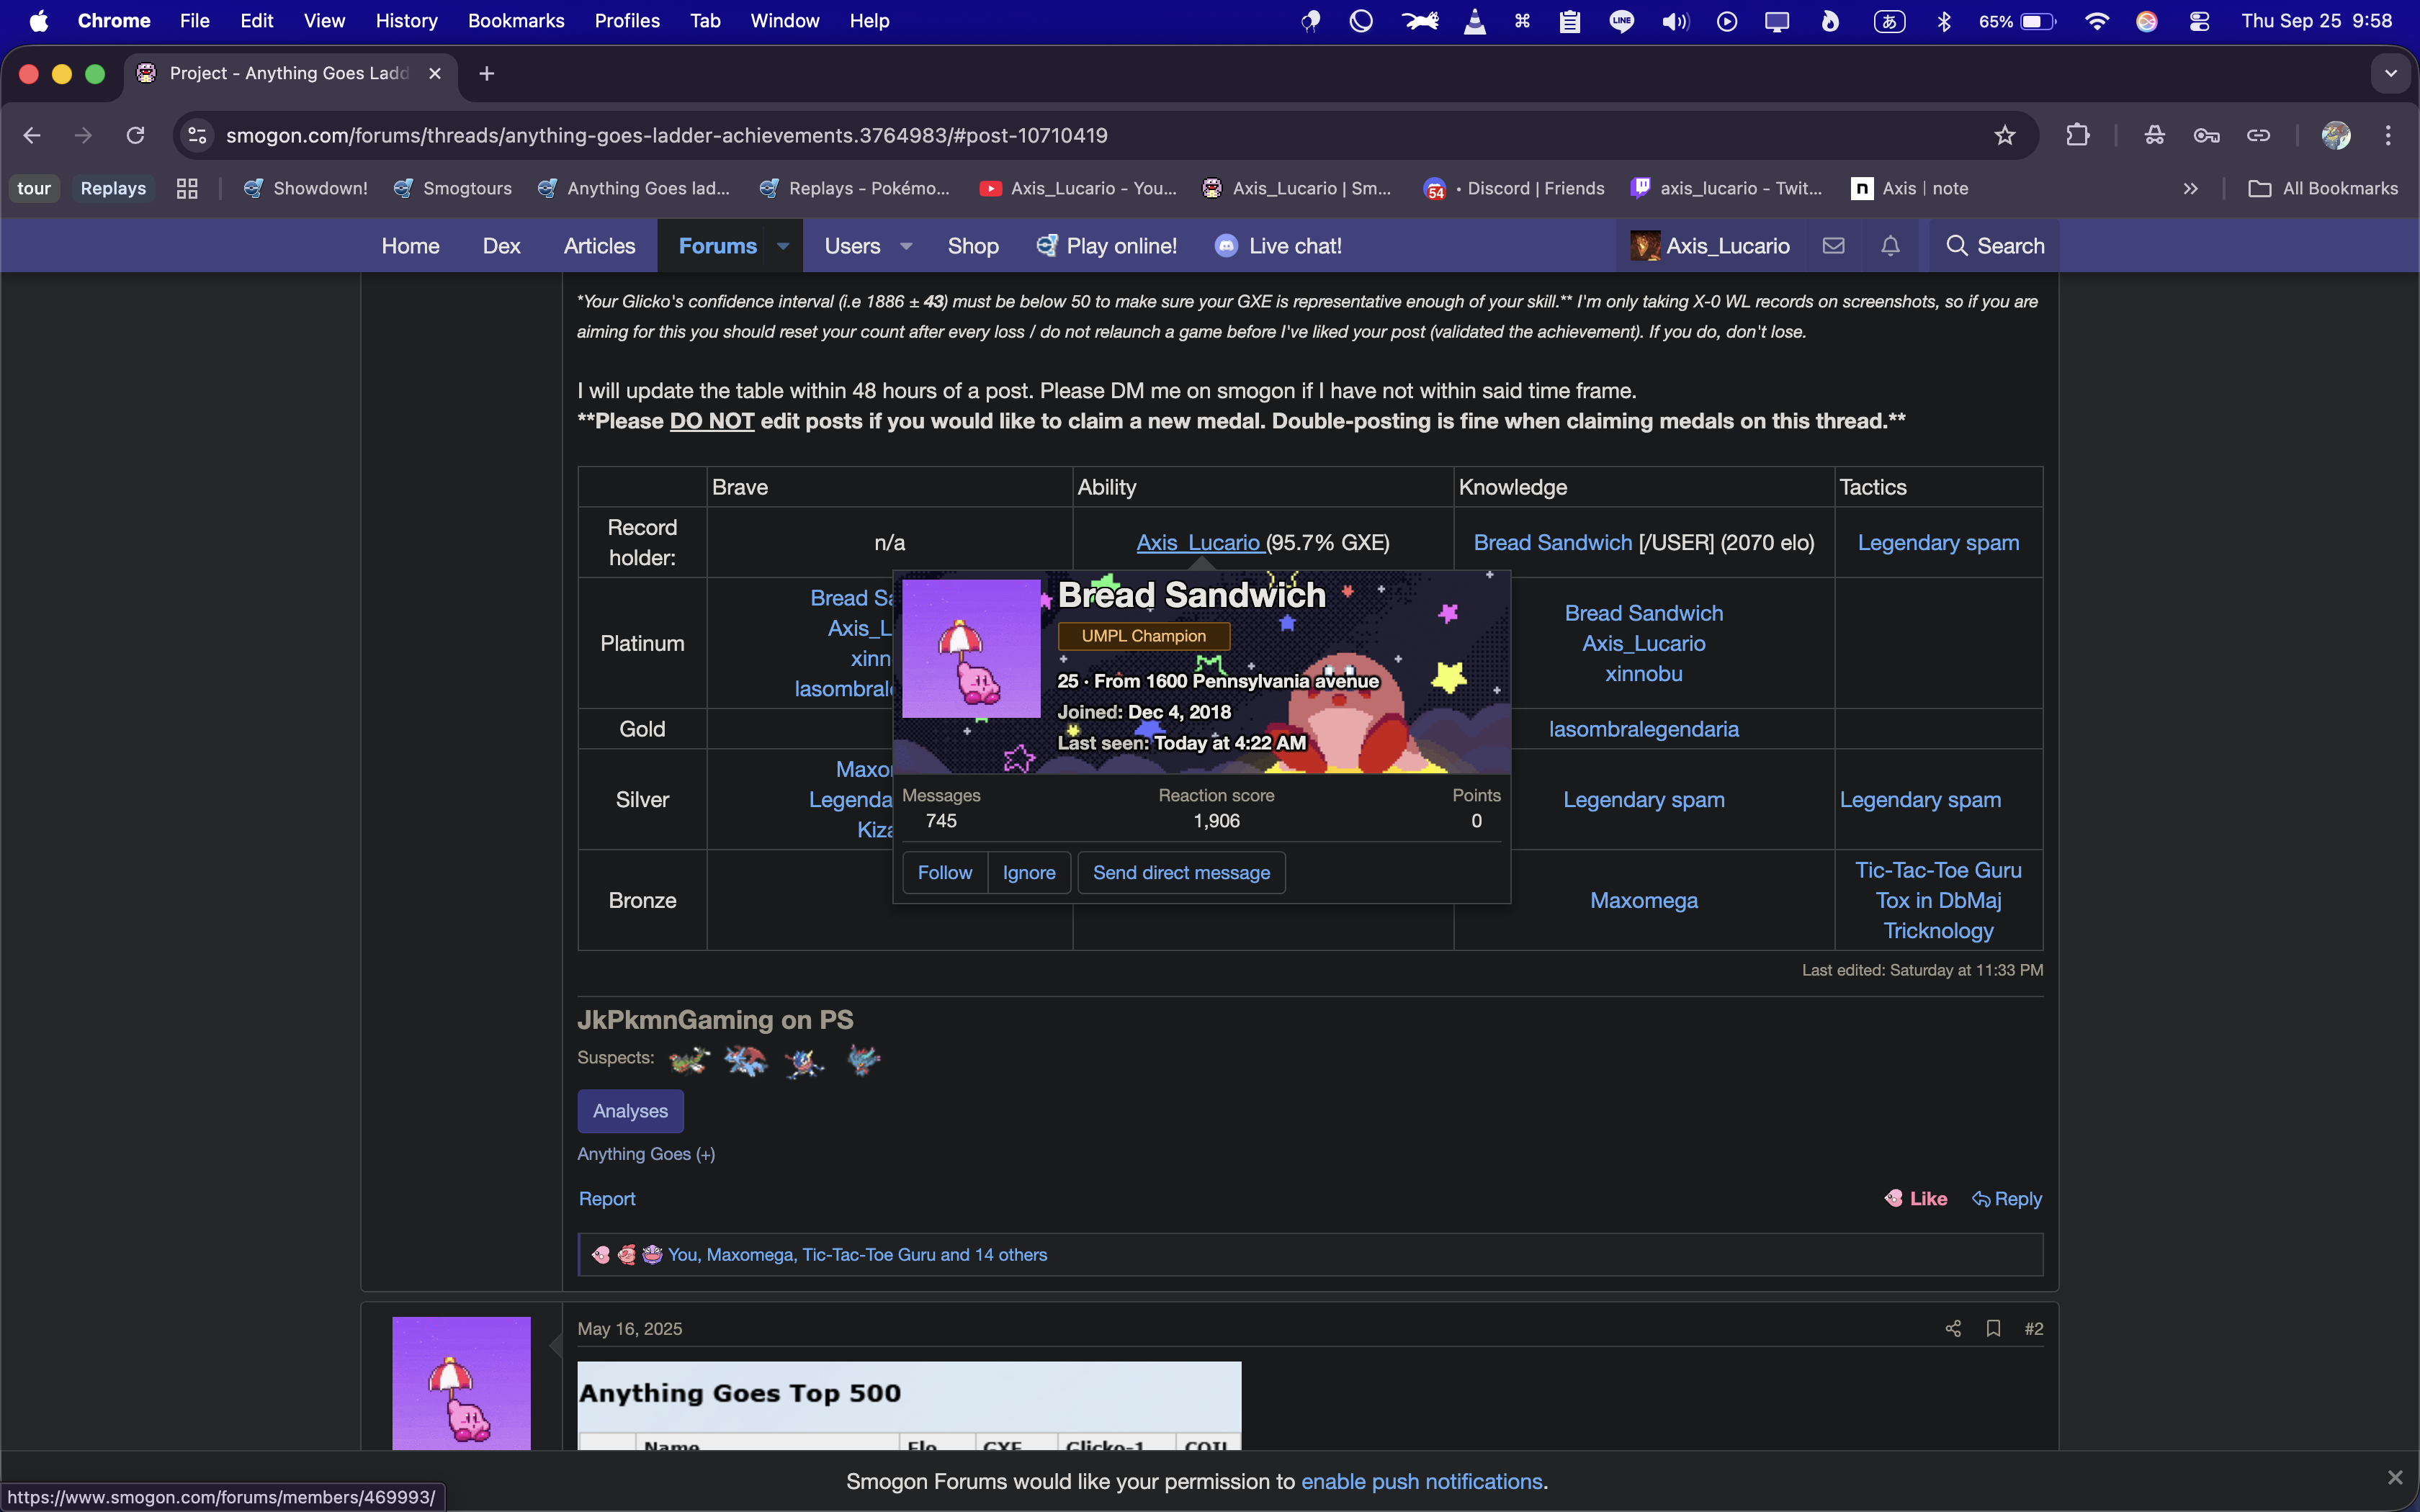Follow Bread Sandwich
The height and width of the screenshot is (1512, 2420).
(x=944, y=872)
